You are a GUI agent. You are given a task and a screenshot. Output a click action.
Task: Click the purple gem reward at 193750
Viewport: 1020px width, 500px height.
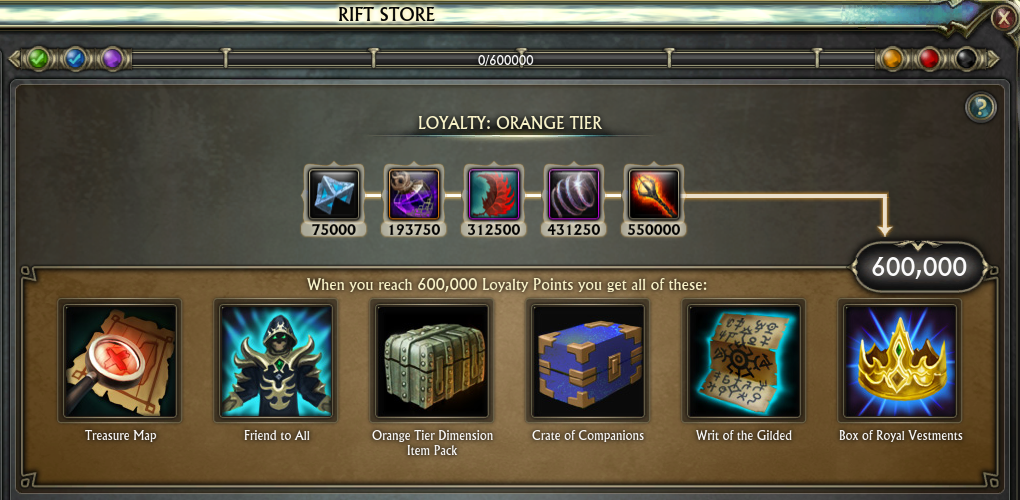414,194
